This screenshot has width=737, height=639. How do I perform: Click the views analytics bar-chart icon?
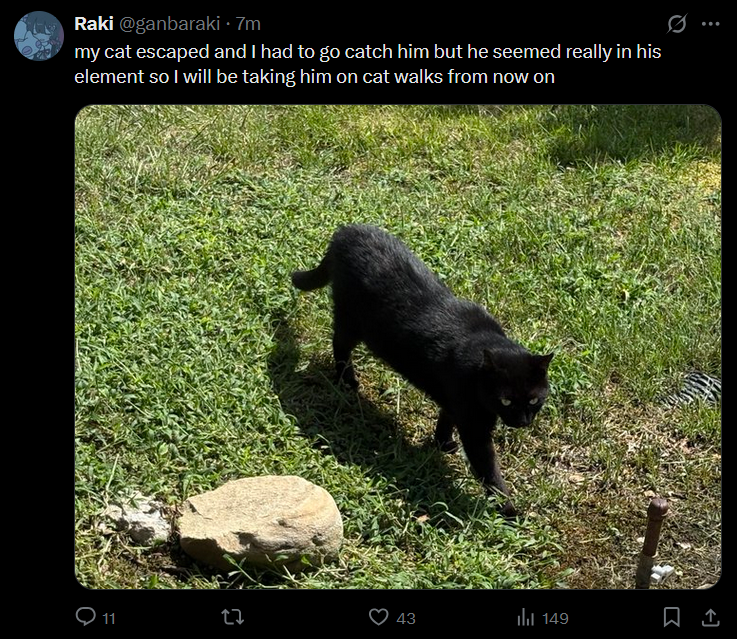(525, 617)
